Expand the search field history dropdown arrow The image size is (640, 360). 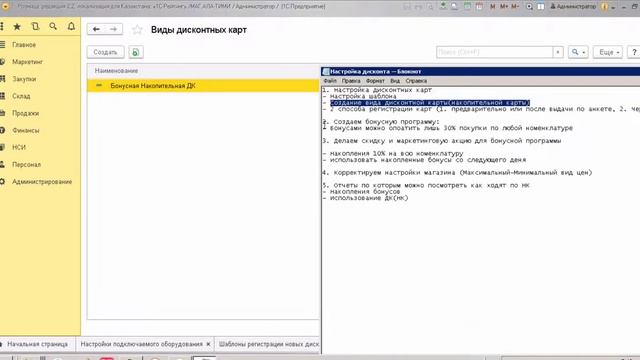(558, 52)
